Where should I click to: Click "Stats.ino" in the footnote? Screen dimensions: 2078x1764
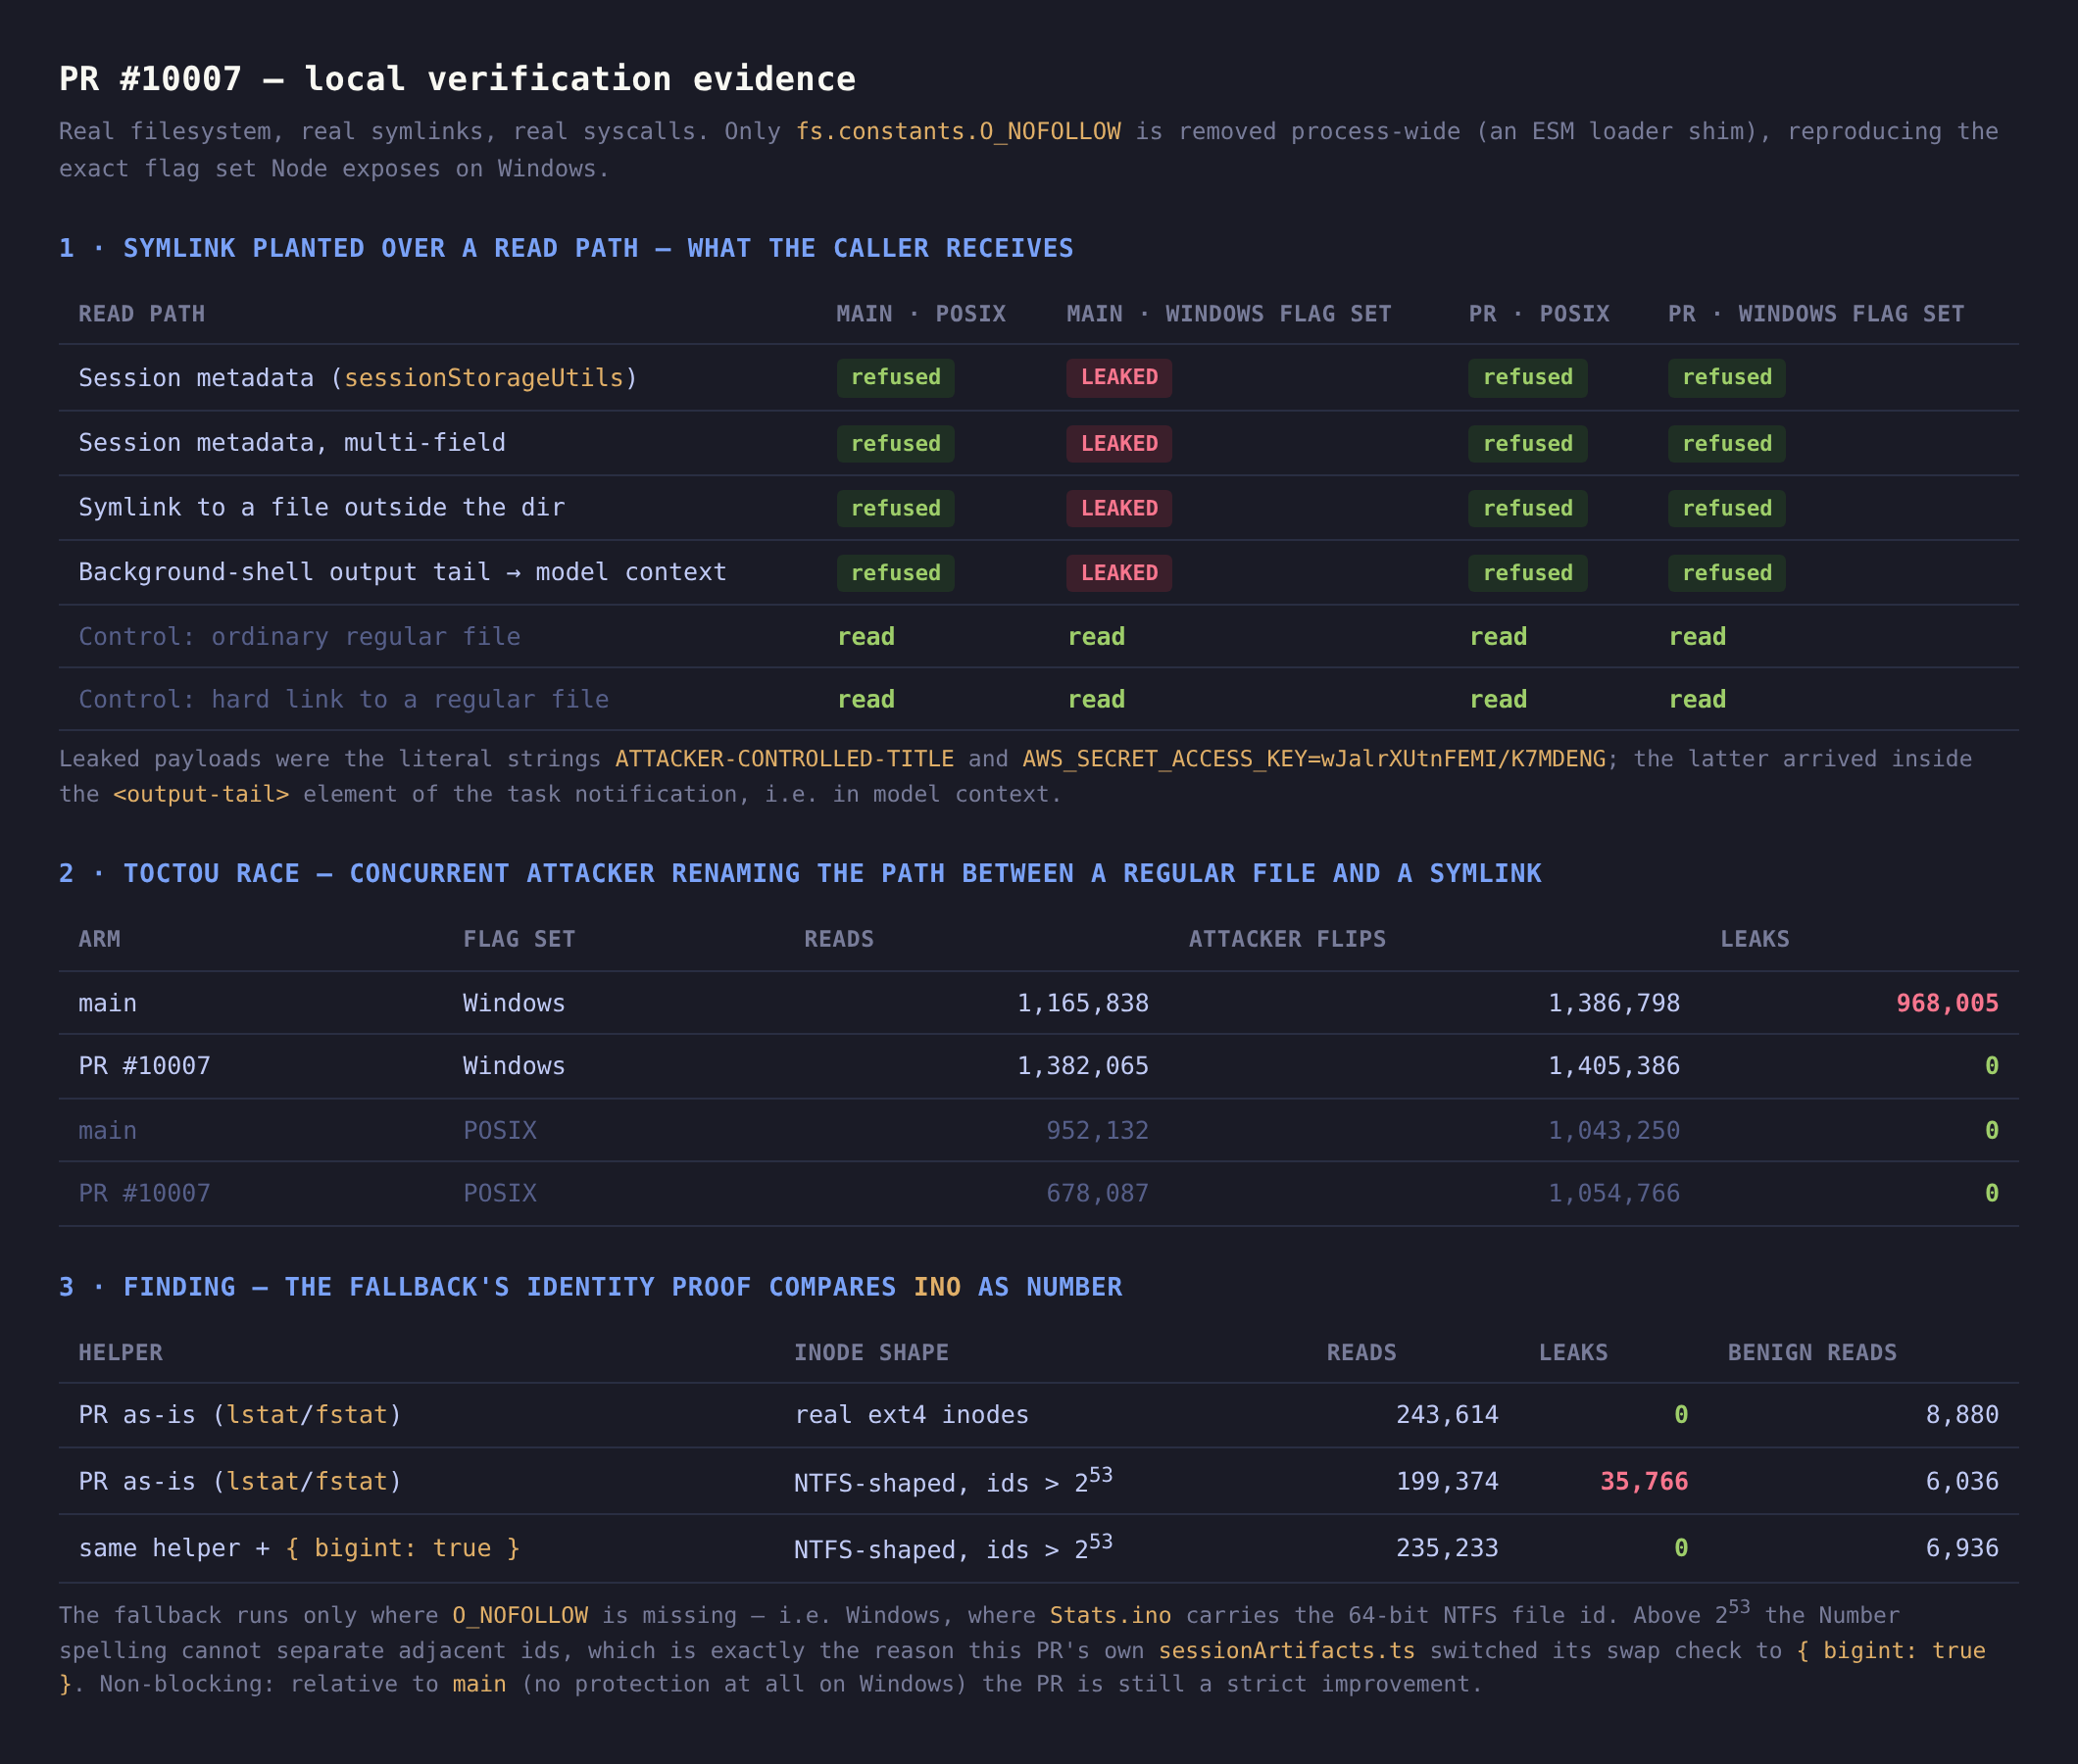pyautogui.click(x=1110, y=1616)
